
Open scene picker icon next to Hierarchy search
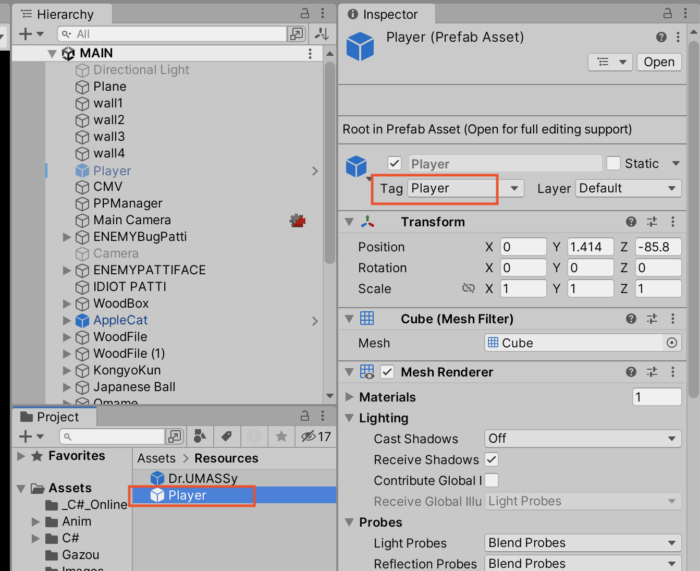click(x=296, y=34)
